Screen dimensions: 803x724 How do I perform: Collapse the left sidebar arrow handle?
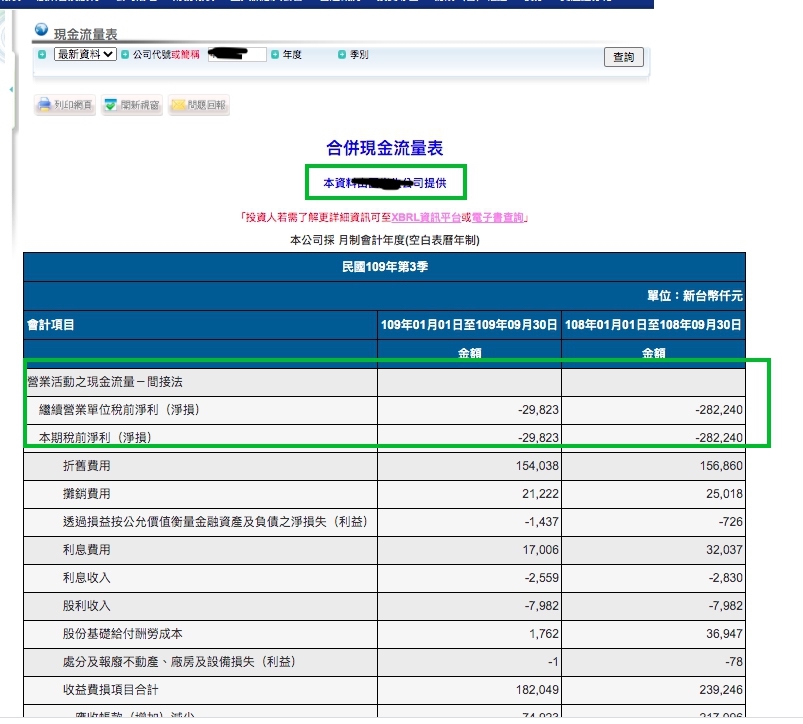[x=11, y=90]
